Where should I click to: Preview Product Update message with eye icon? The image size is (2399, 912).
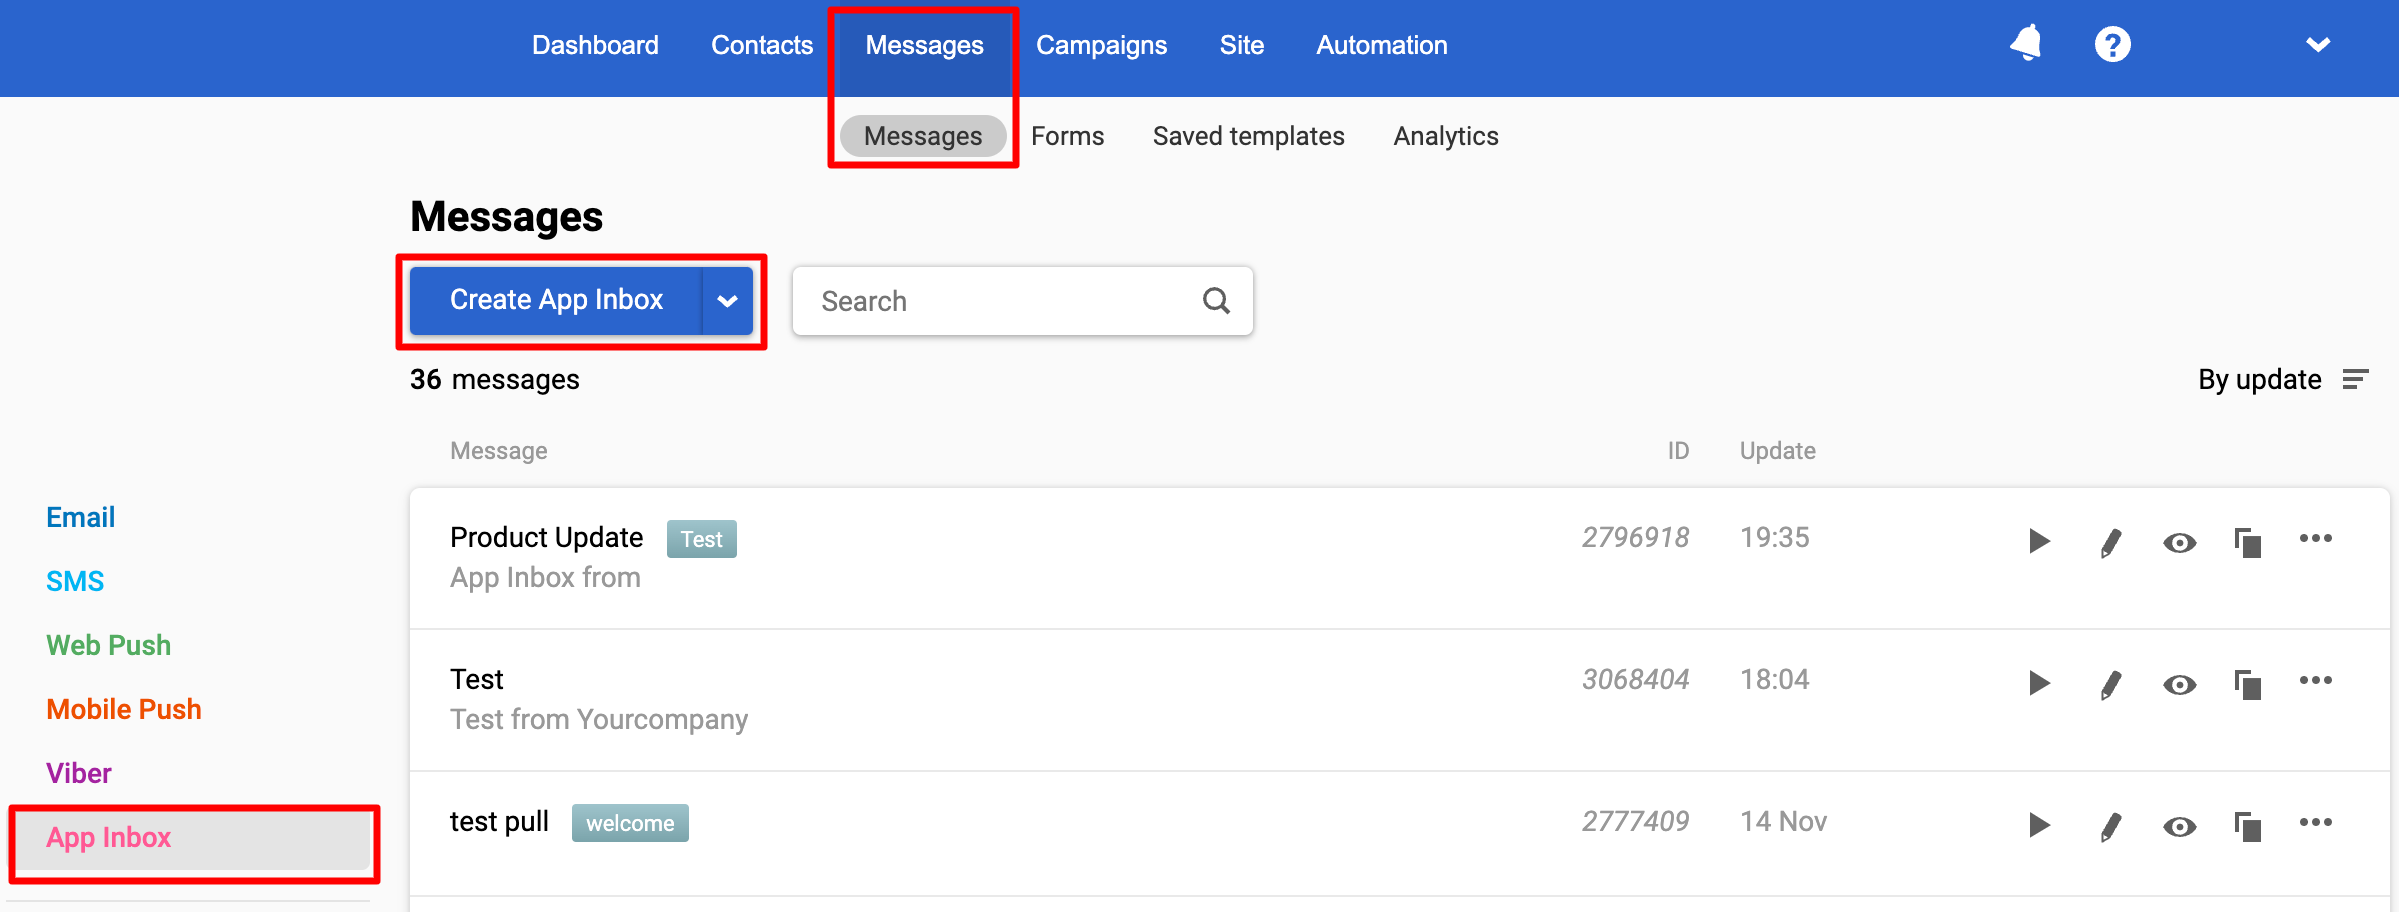tap(2179, 543)
